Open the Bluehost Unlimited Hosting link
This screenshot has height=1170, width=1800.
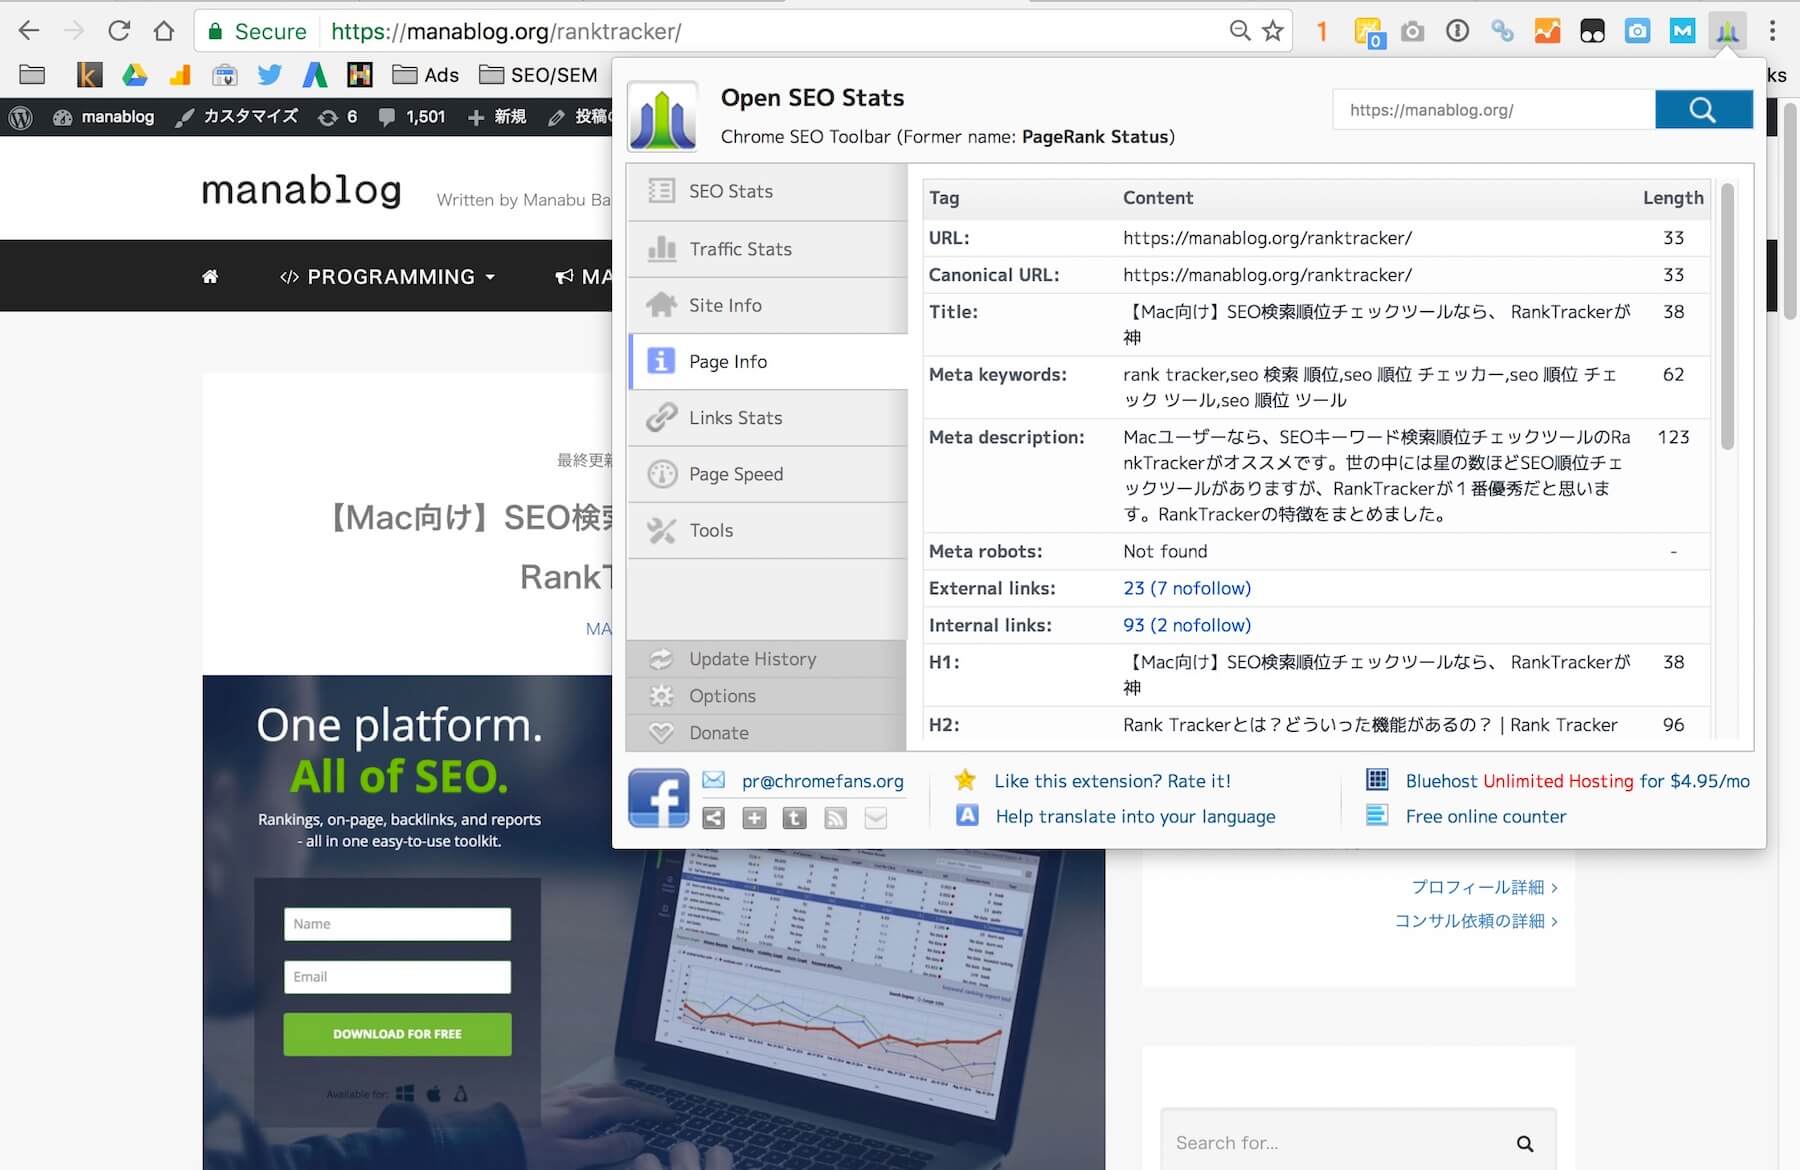(1578, 781)
